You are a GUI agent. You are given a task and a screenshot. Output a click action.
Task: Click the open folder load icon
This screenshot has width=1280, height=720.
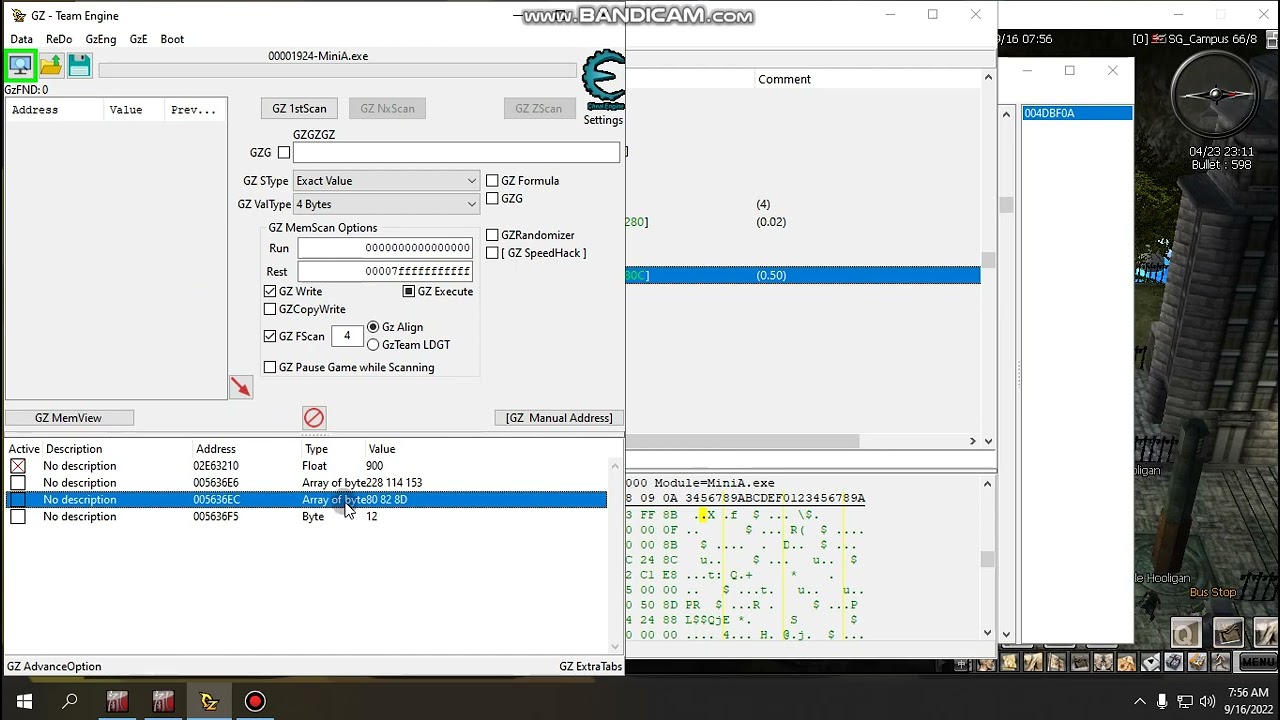(50, 66)
